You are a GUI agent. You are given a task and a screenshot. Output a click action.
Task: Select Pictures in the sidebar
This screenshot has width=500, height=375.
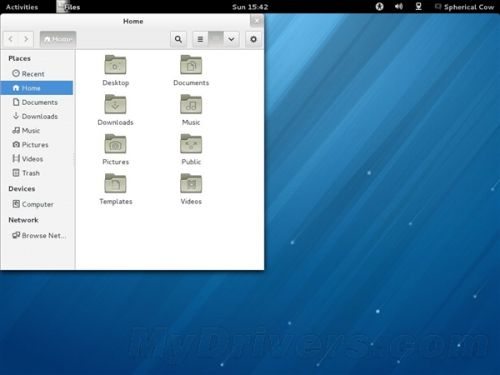coord(37,145)
